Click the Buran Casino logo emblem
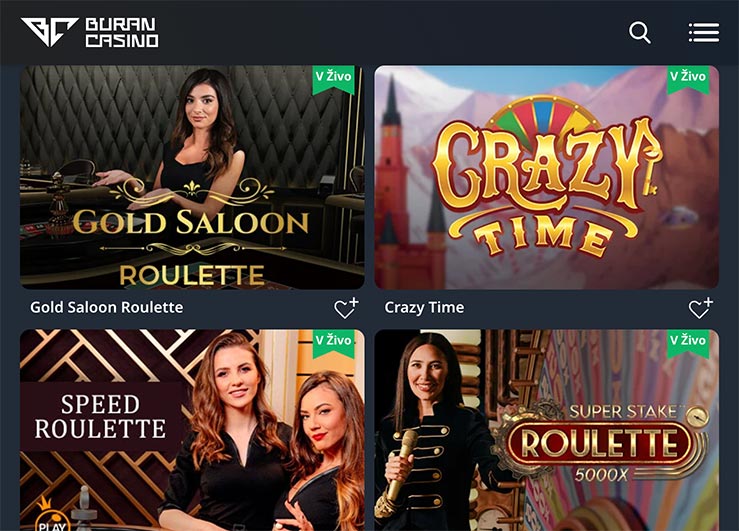Image resolution: width=739 pixels, height=531 pixels. coord(49,32)
